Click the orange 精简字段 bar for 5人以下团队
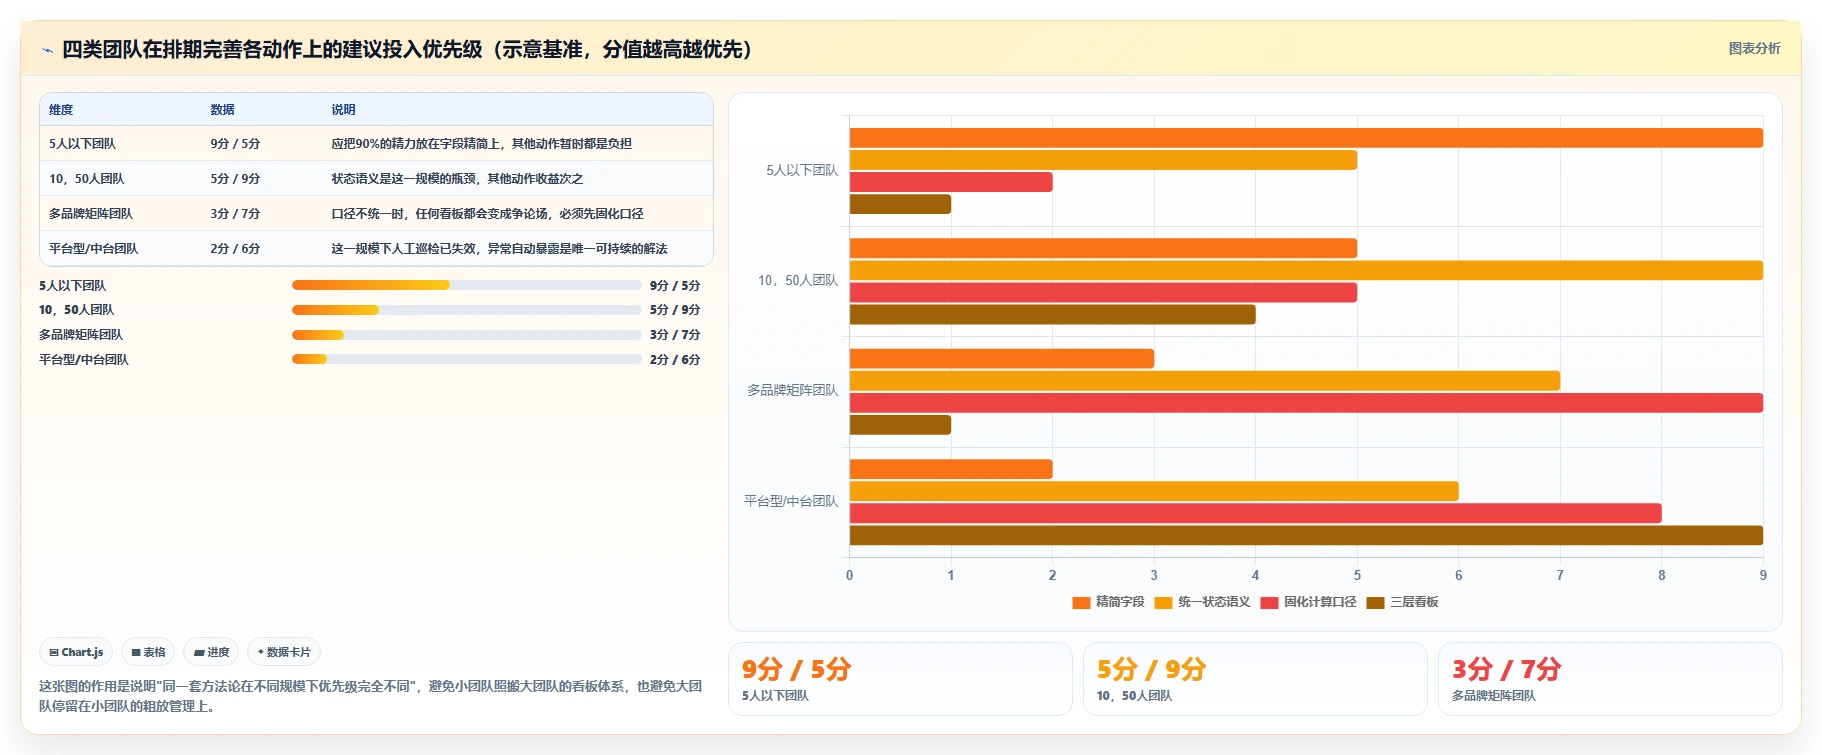This screenshot has width=1822, height=755. point(1306,138)
